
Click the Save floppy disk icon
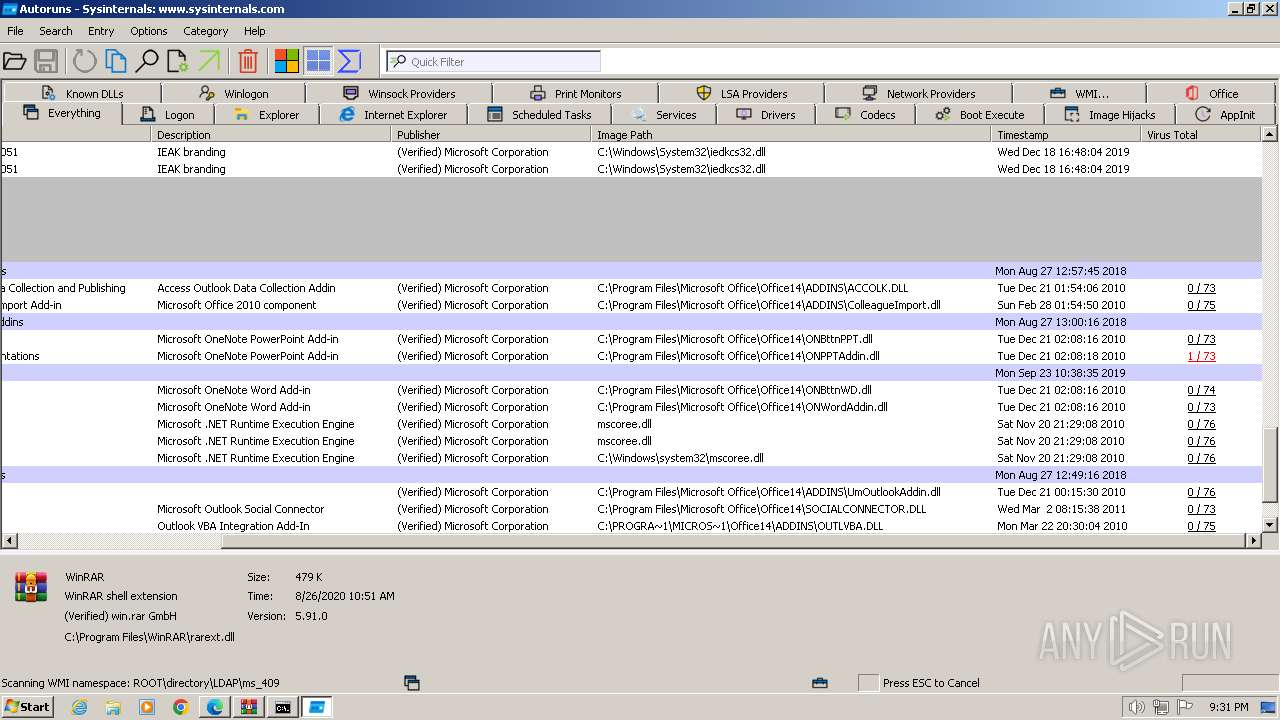pos(46,61)
